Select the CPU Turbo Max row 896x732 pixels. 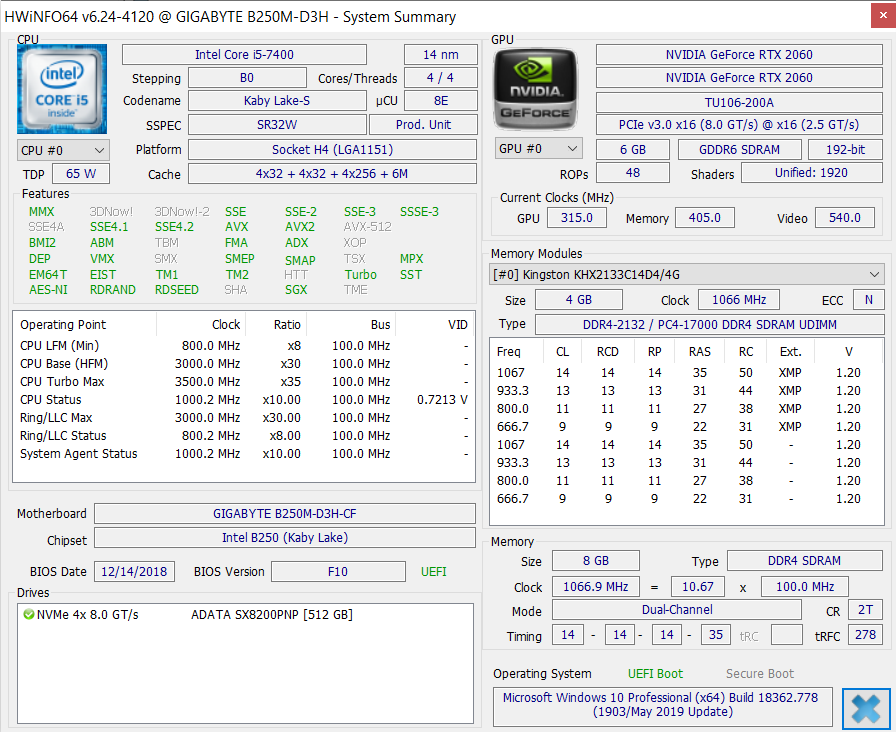pos(244,382)
